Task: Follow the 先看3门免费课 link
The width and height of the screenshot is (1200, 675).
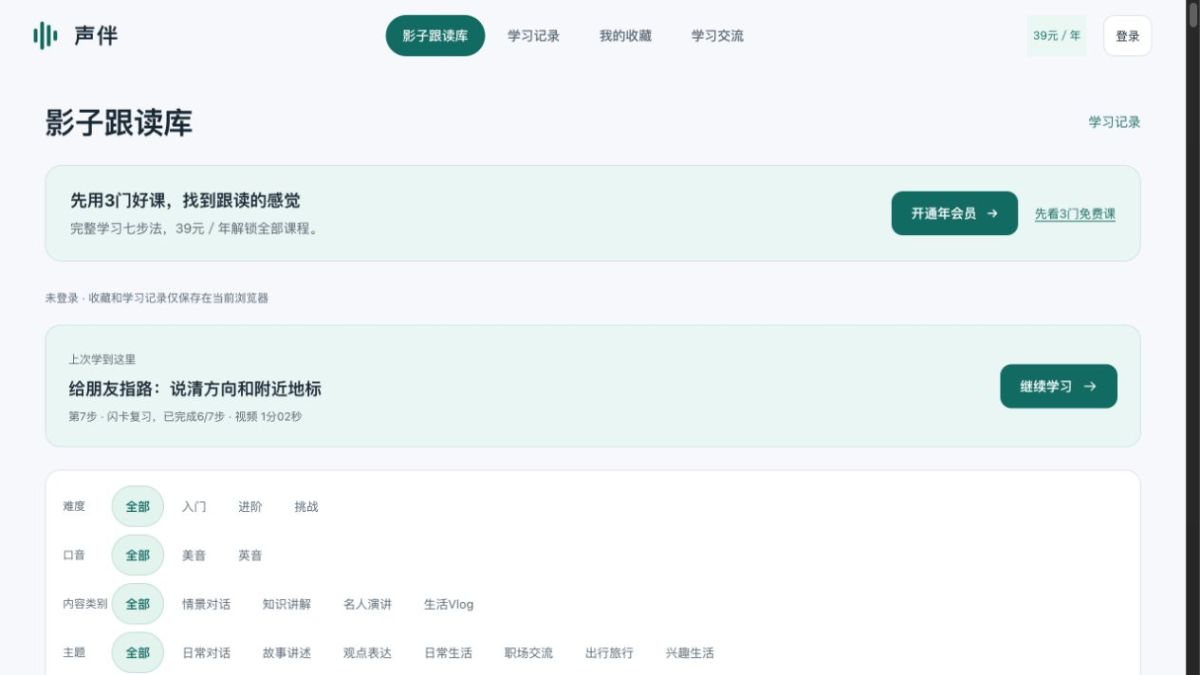Action: (1075, 214)
